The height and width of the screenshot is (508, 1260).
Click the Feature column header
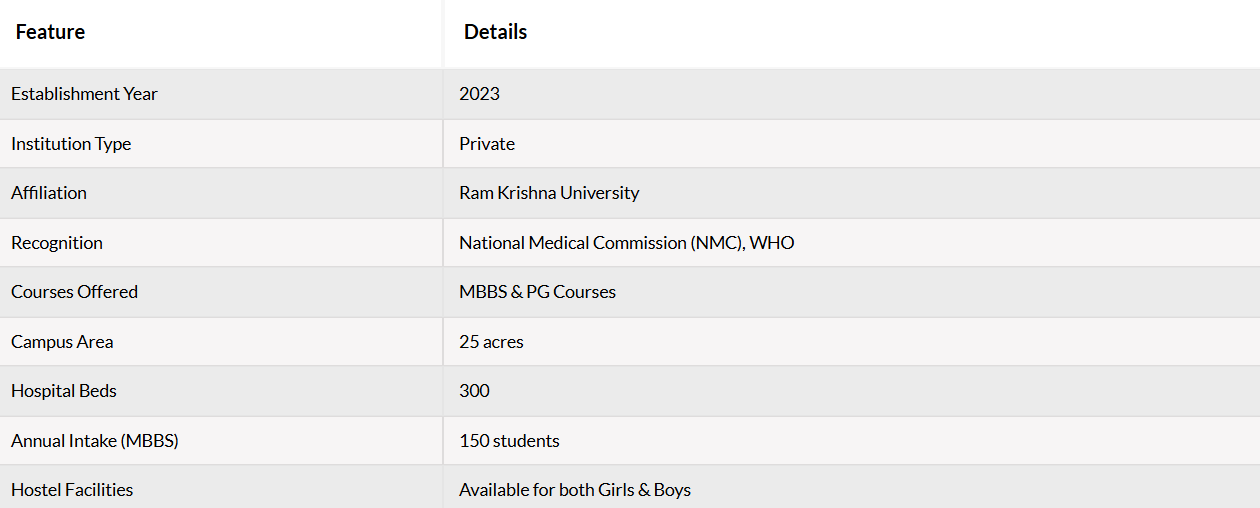(50, 32)
